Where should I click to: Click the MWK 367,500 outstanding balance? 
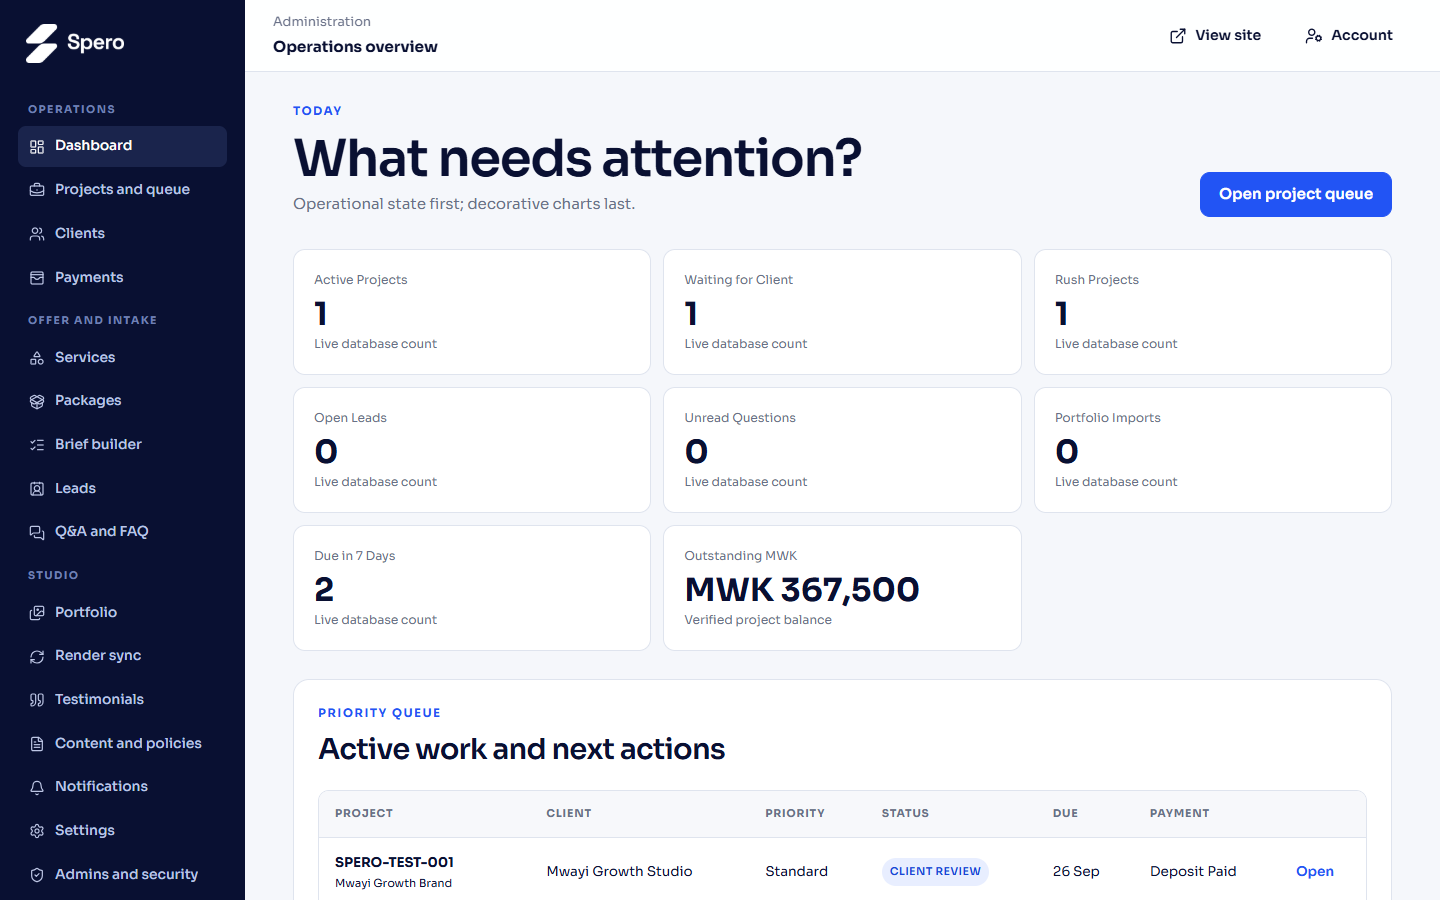802,590
